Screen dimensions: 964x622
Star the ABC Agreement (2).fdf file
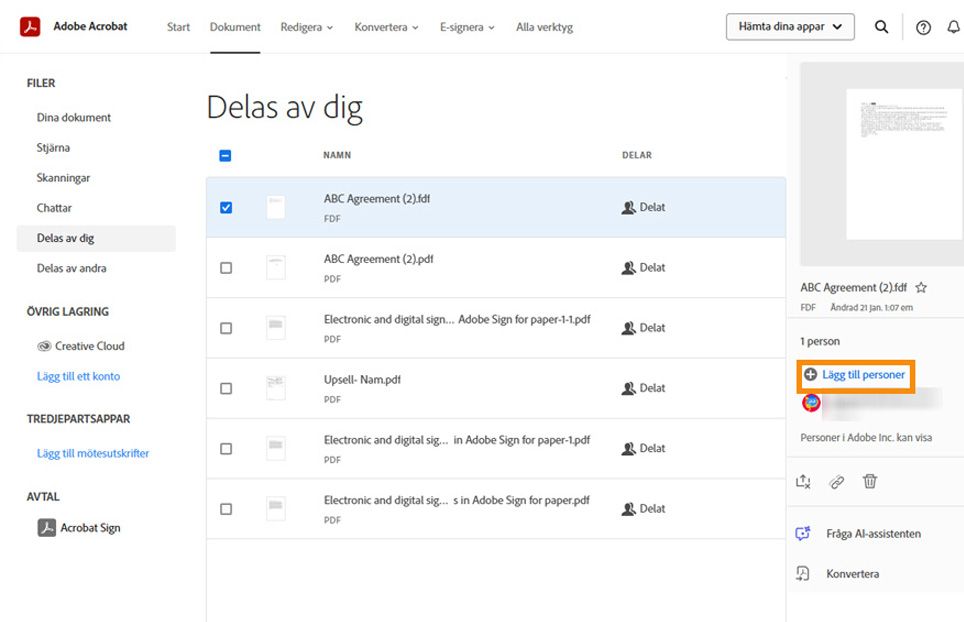(920, 287)
